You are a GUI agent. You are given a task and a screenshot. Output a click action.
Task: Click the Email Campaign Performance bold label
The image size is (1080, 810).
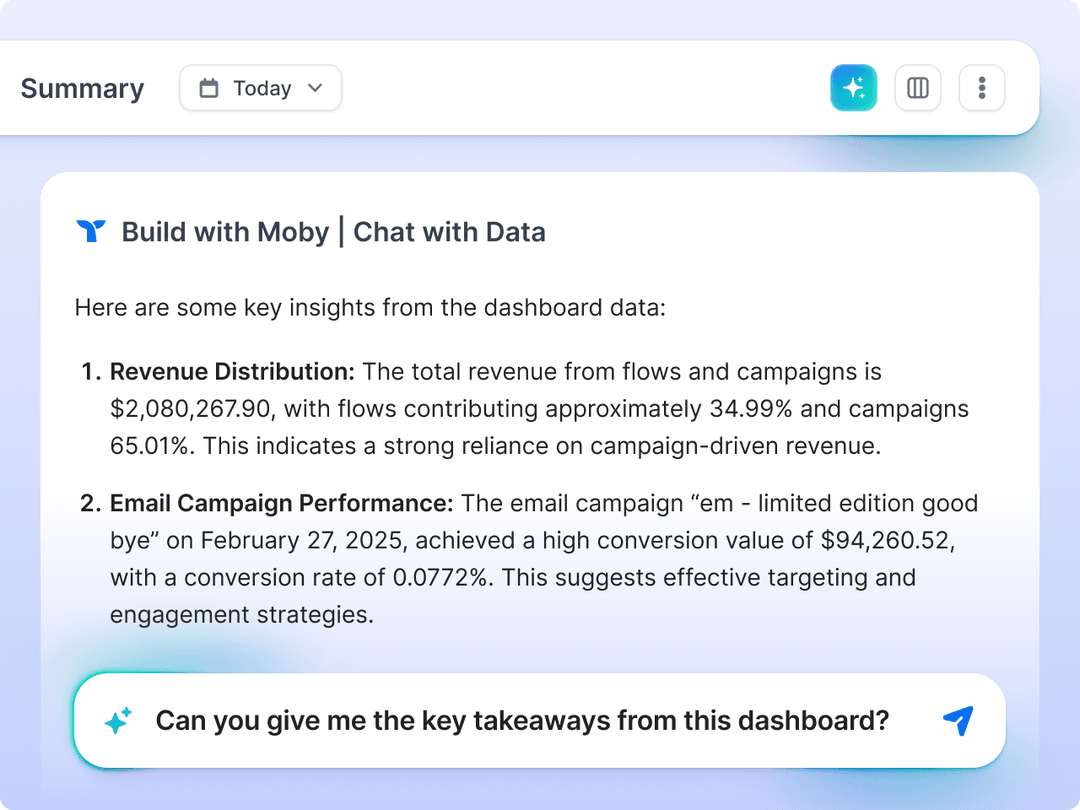(x=282, y=503)
